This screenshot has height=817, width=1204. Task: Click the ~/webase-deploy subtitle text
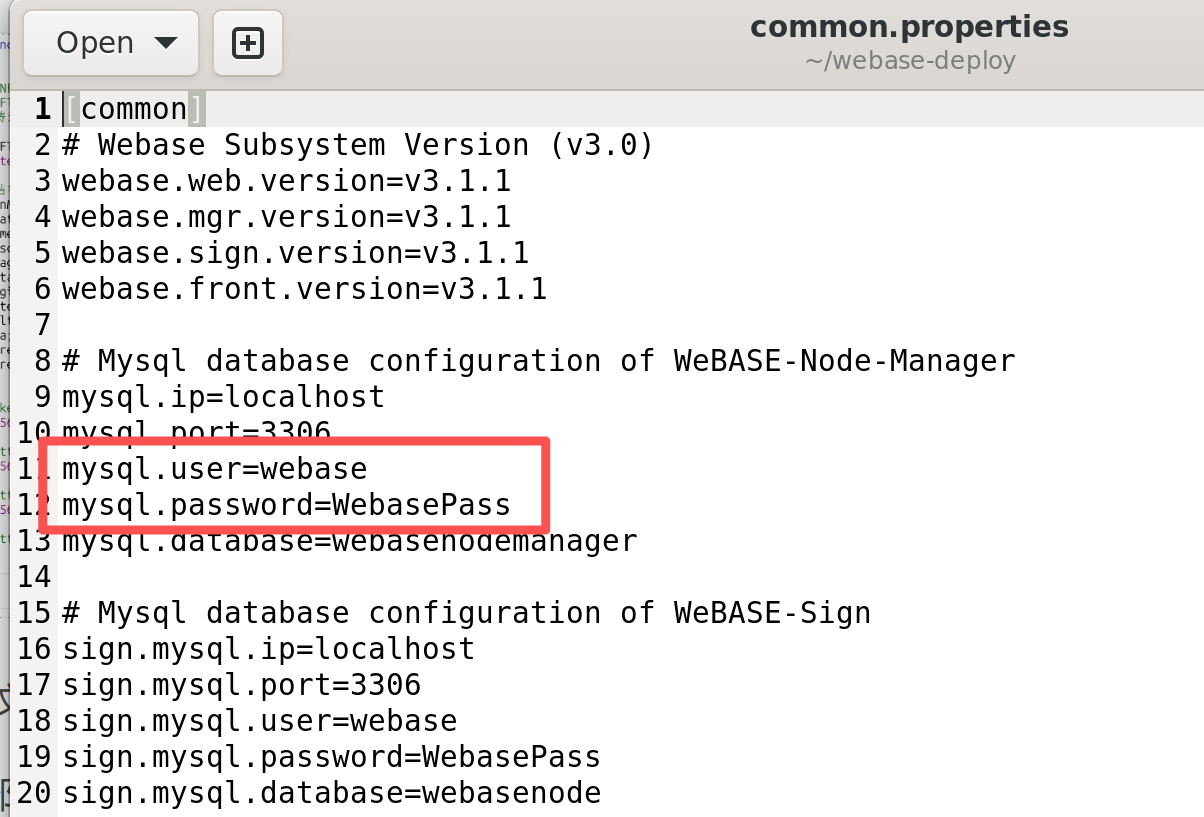(908, 60)
